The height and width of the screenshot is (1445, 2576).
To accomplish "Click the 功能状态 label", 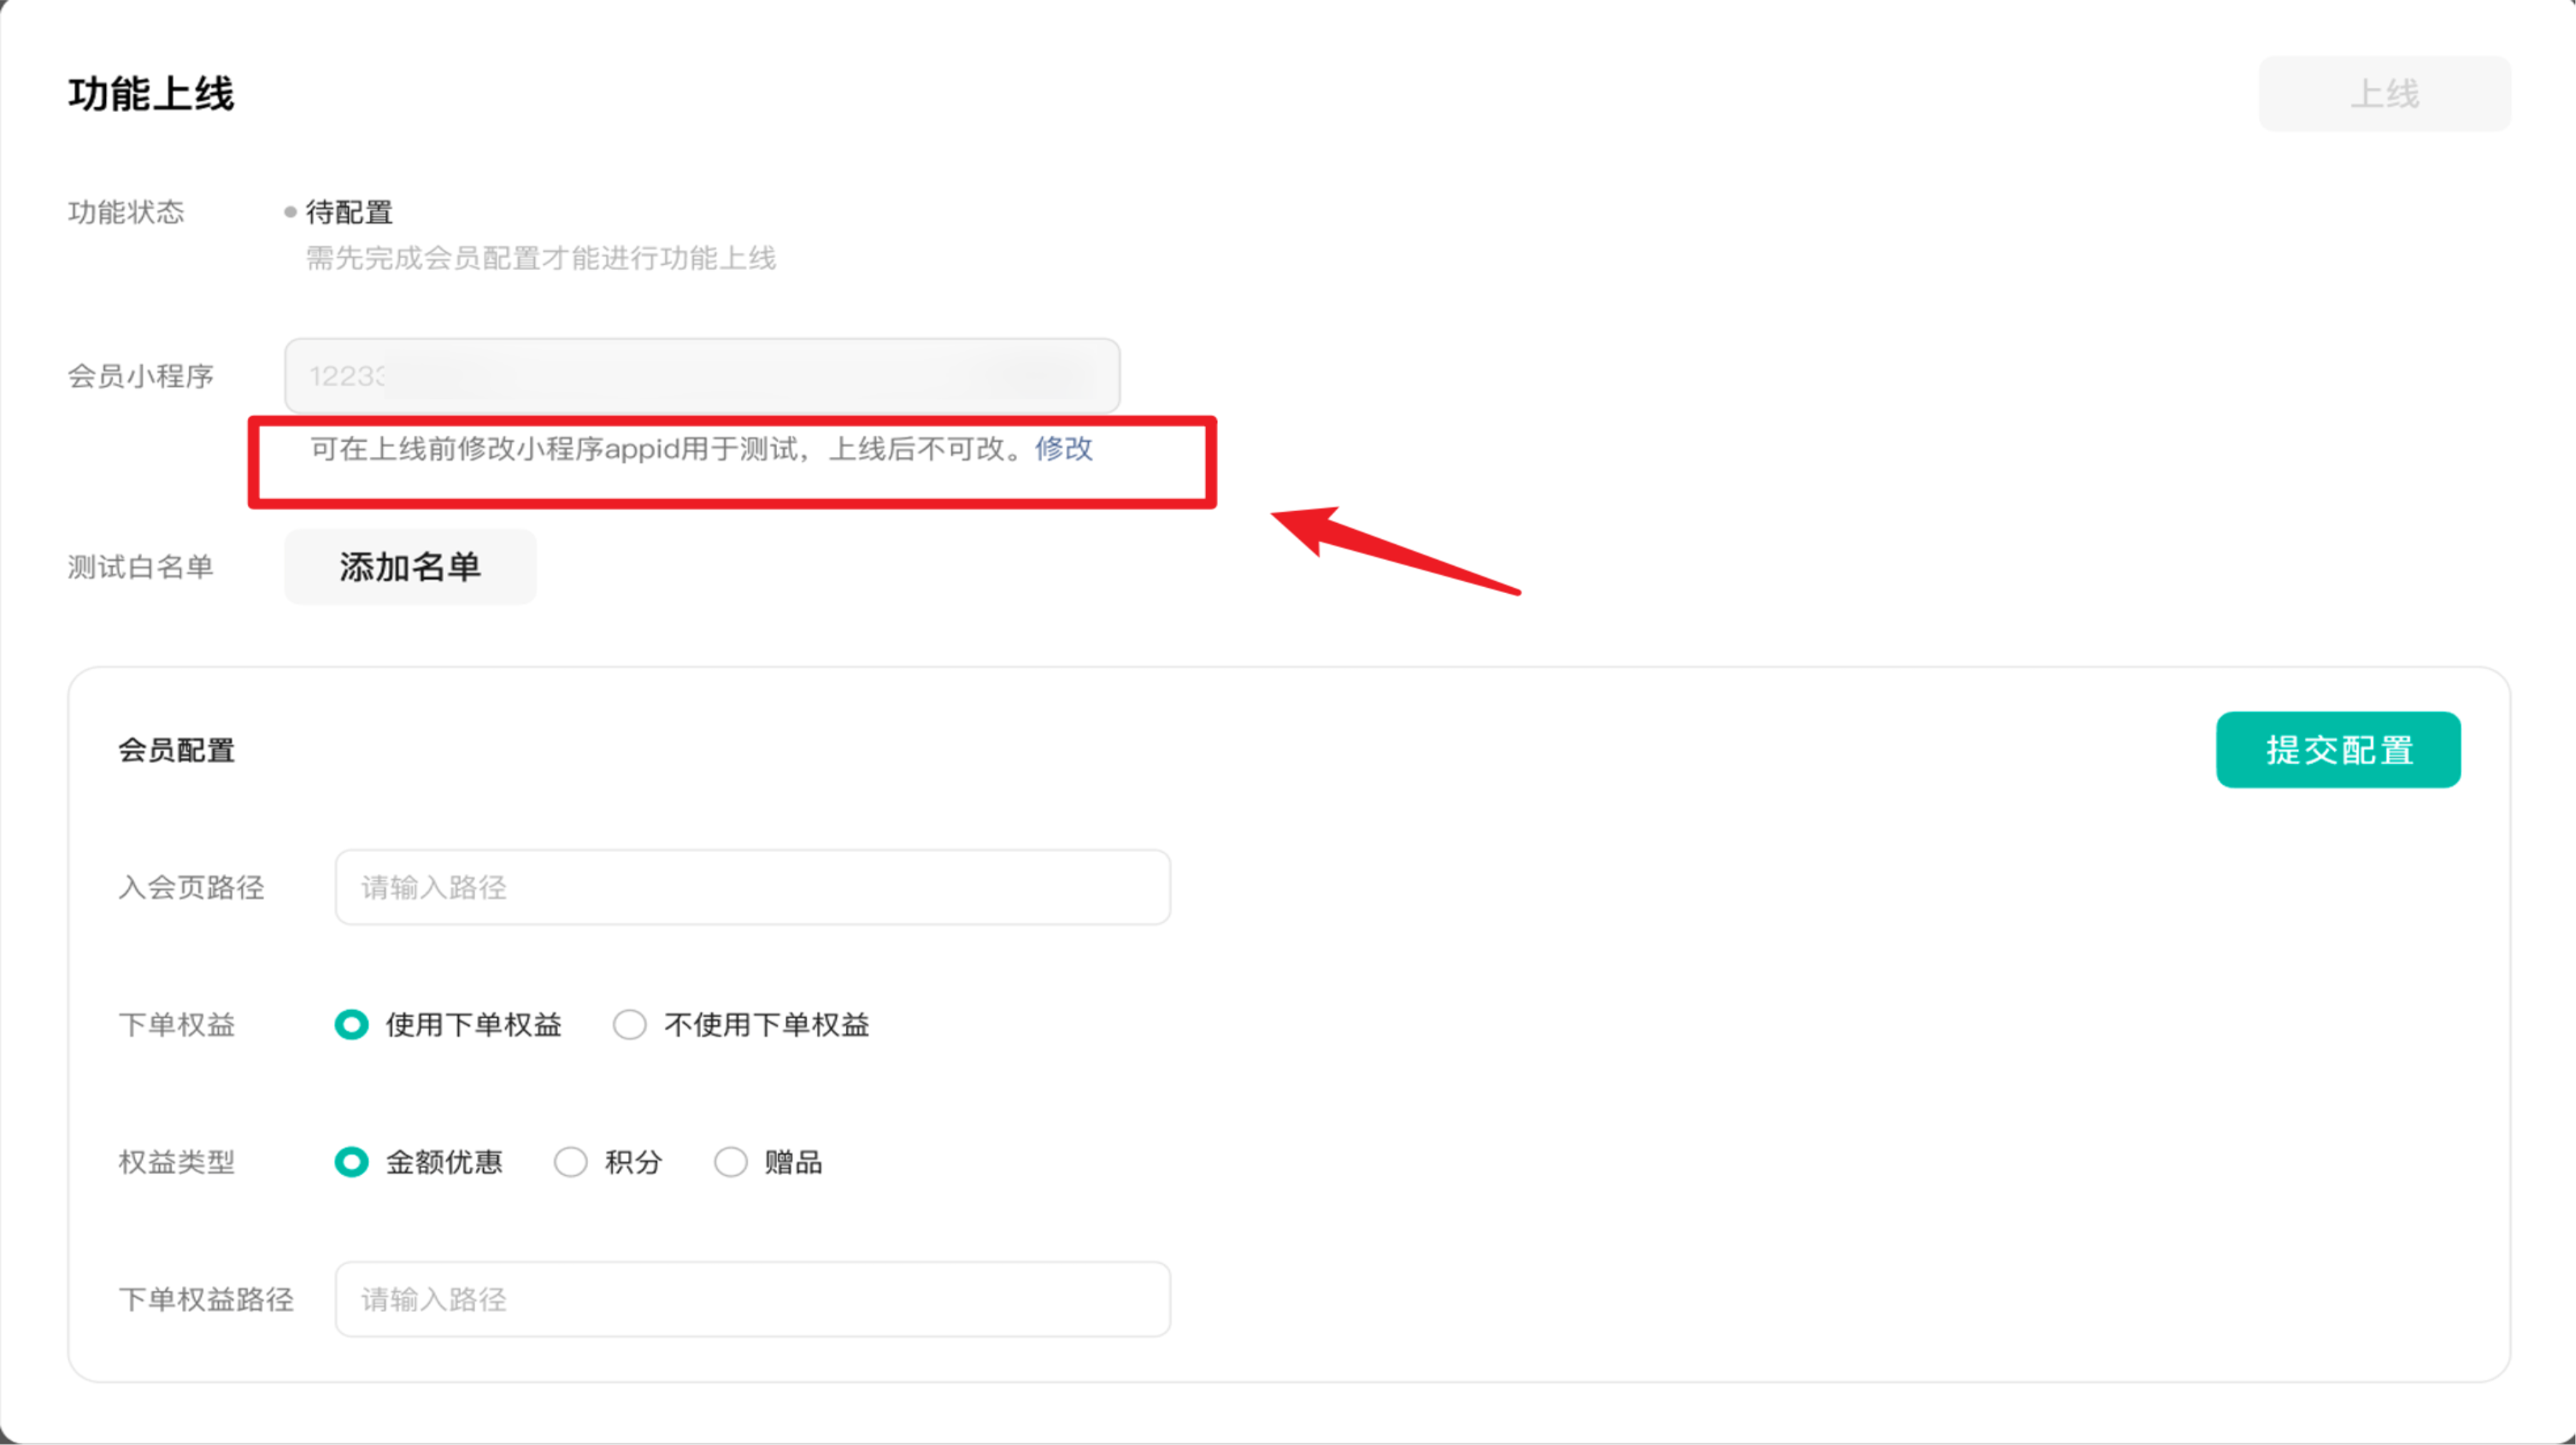I will coord(126,212).
